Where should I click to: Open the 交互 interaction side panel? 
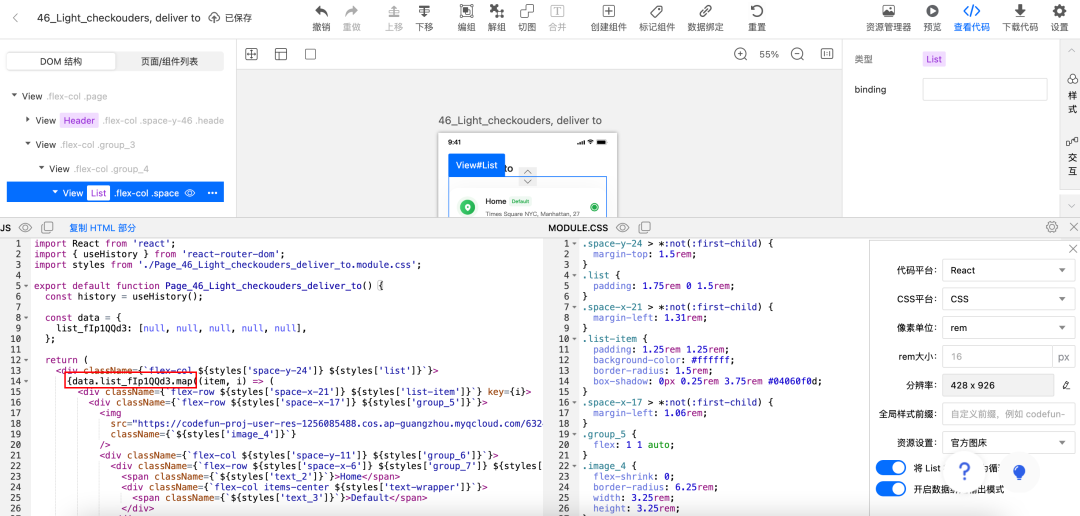click(x=1072, y=156)
